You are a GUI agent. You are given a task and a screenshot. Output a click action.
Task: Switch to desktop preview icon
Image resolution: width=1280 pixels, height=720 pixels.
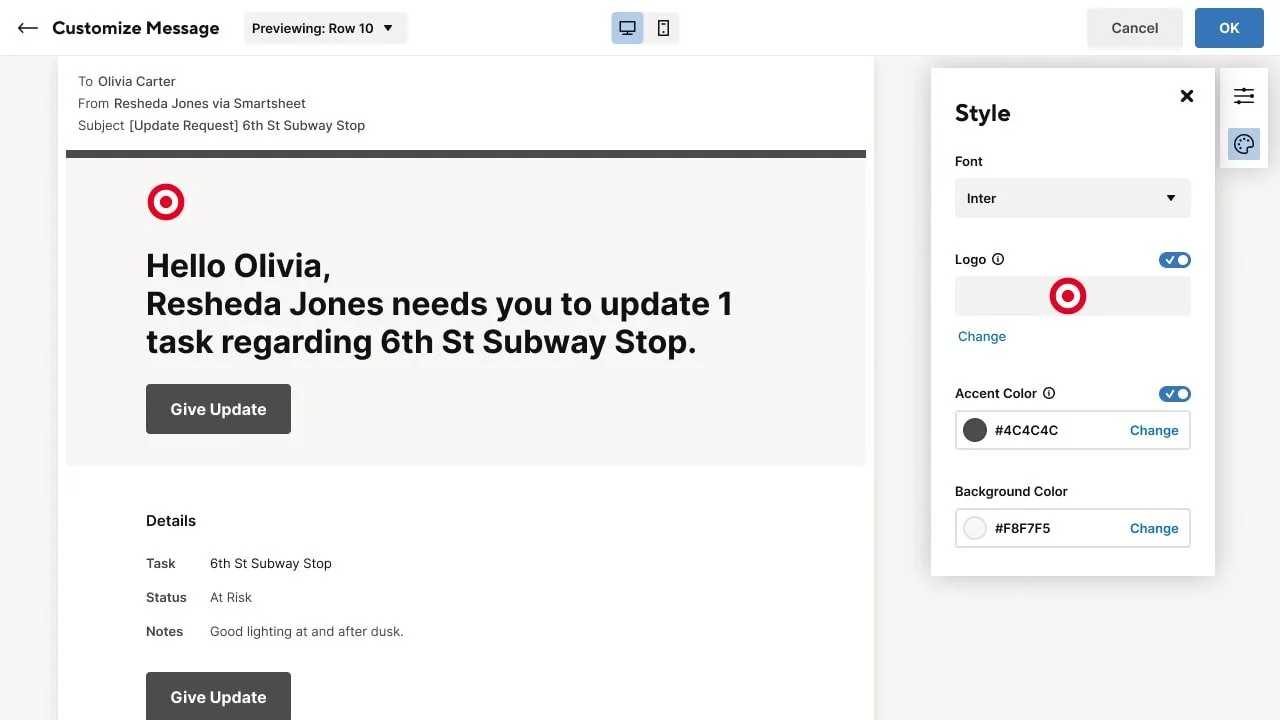[x=628, y=28]
